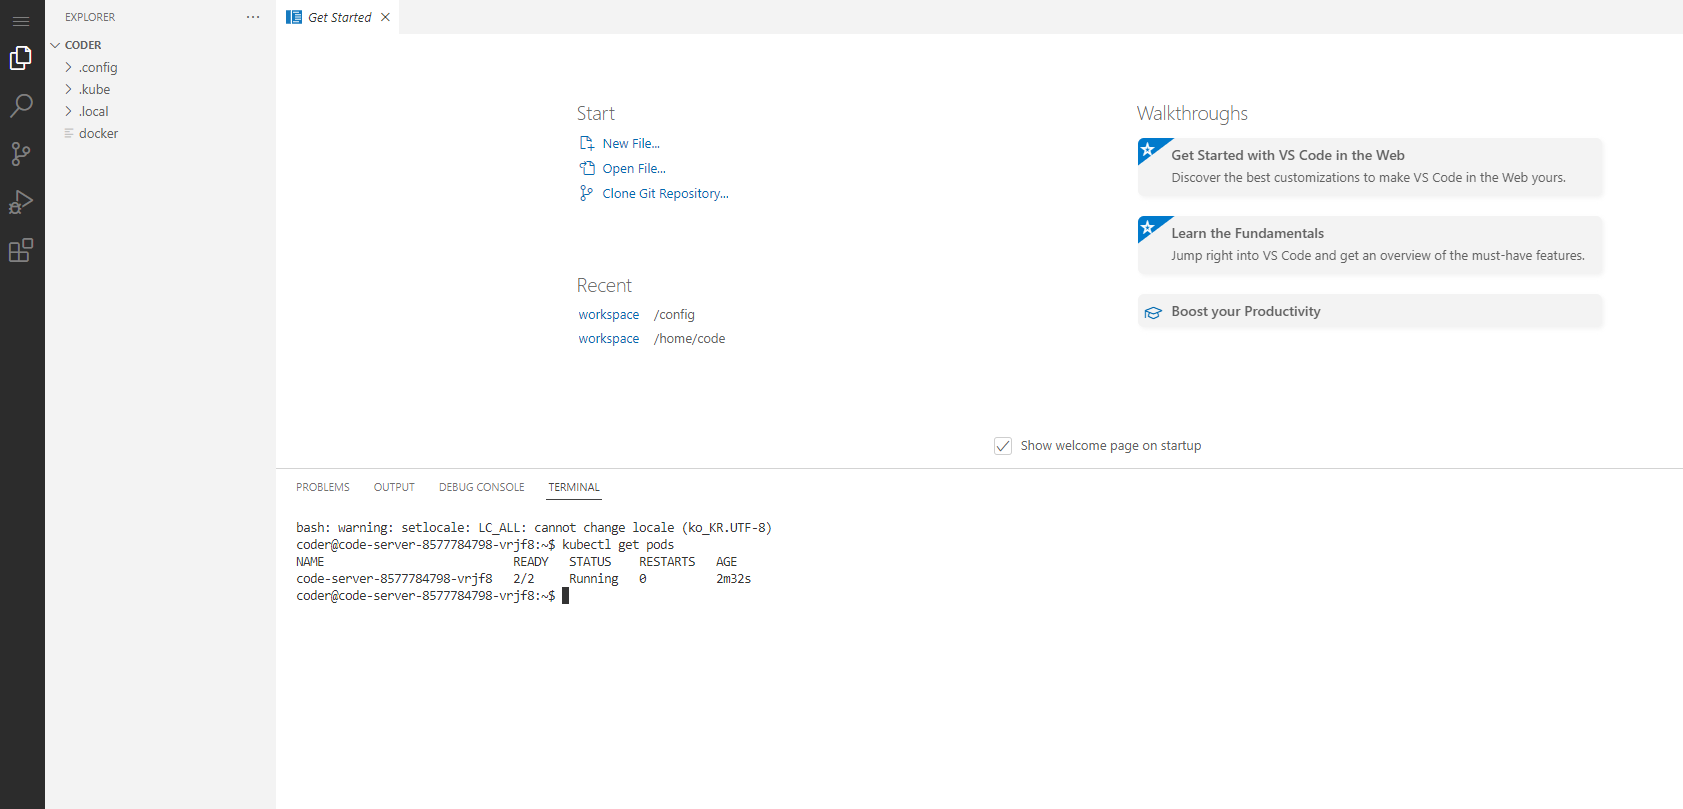The image size is (1683, 809).
Task: Click the 'Walkthroughs' heading
Action: point(1192,113)
